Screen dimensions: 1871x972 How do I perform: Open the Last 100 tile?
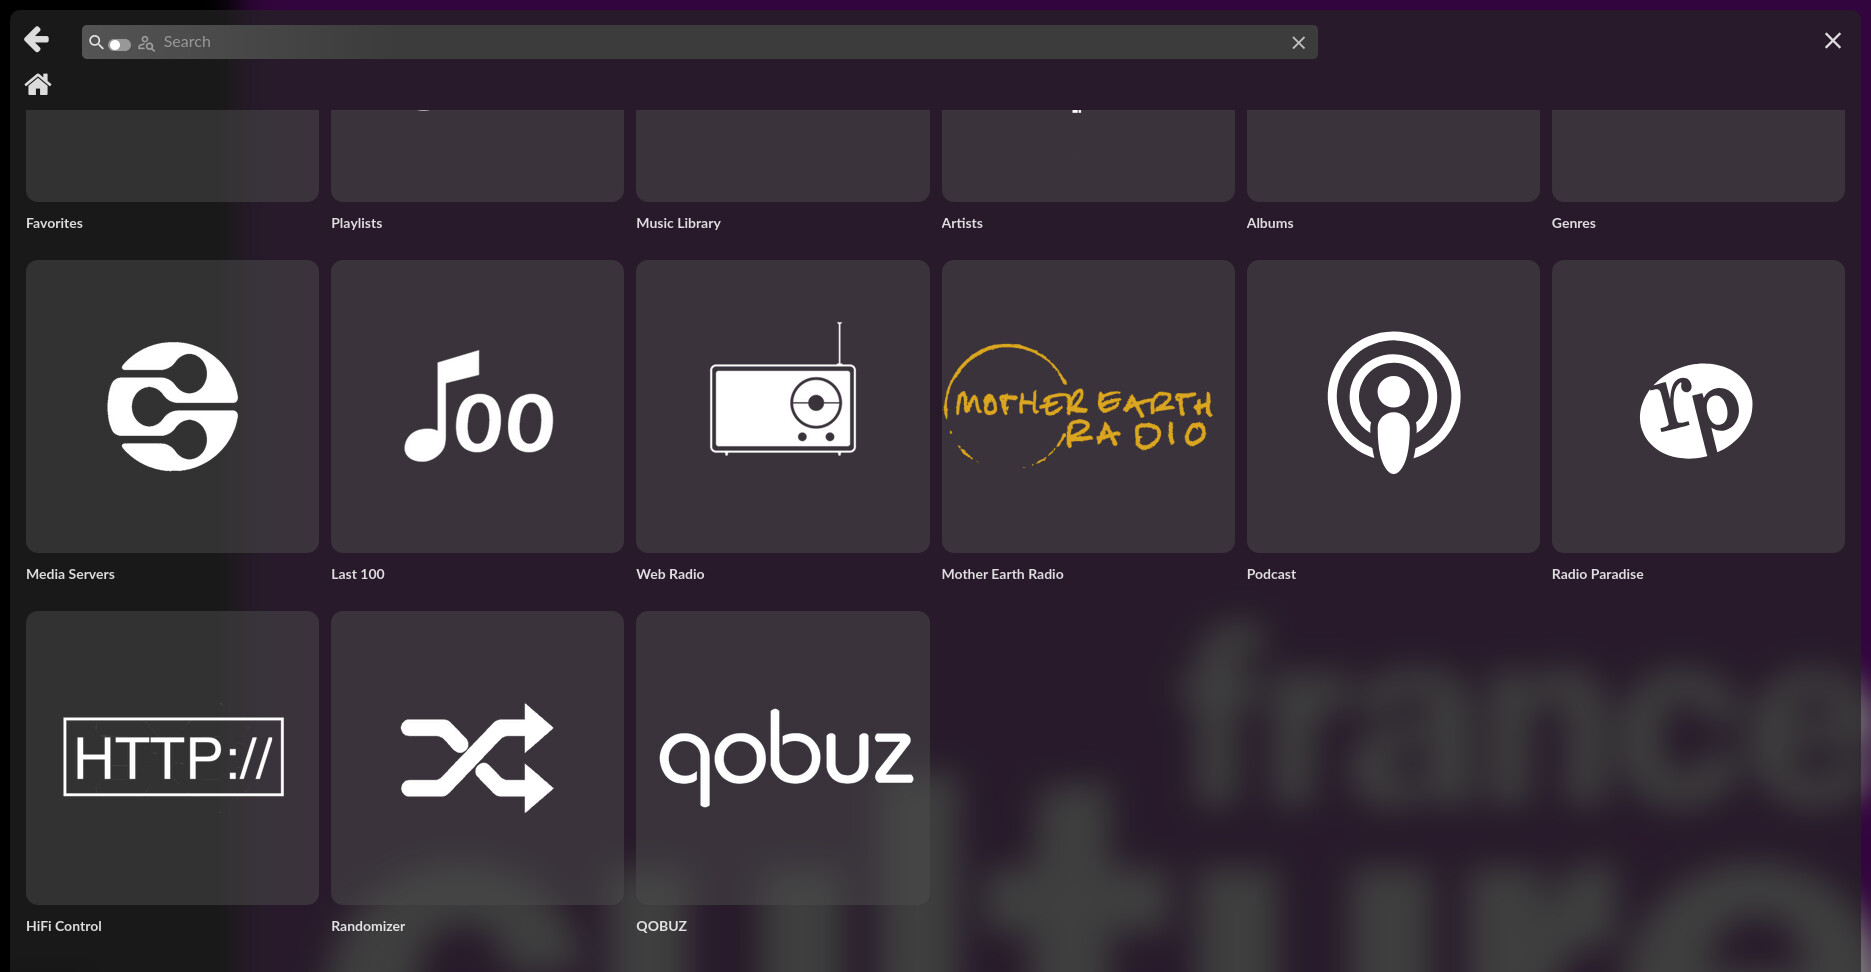pyautogui.click(x=477, y=407)
